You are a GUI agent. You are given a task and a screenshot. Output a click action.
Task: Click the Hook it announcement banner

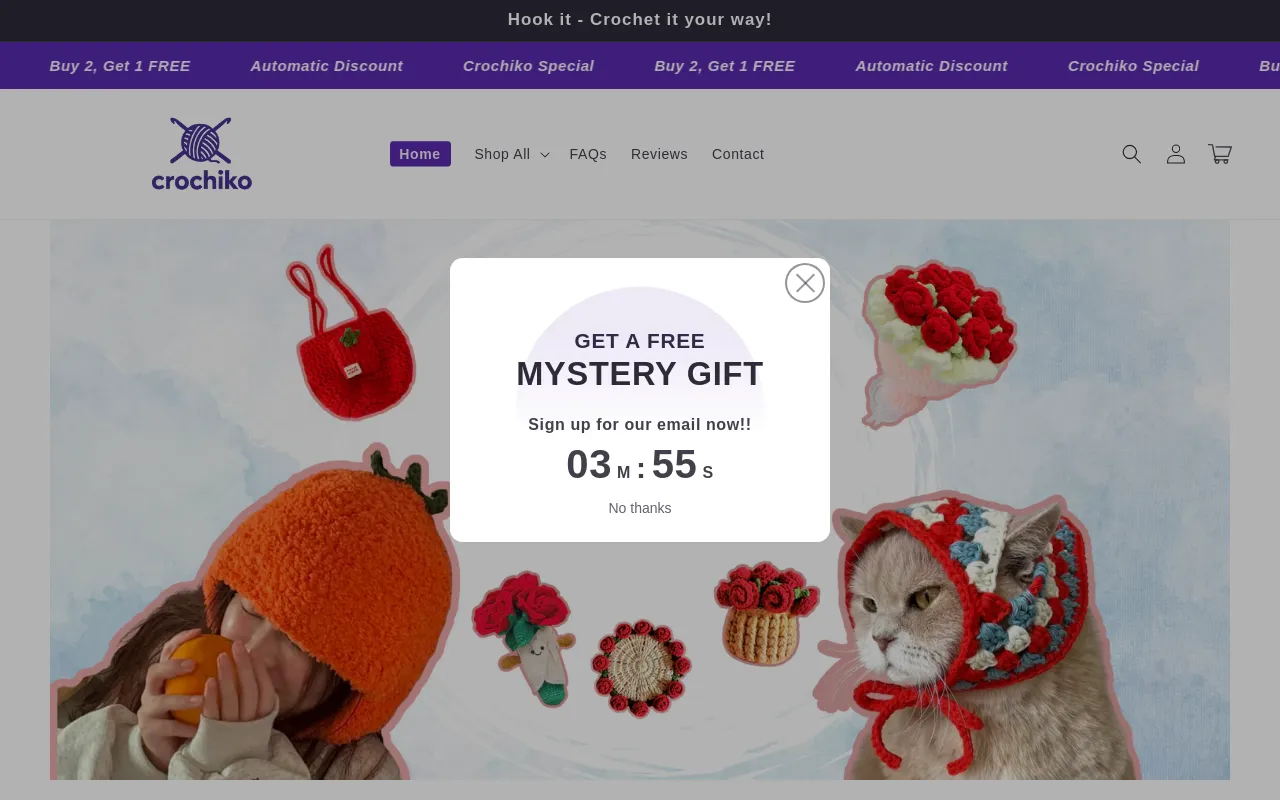(x=640, y=20)
